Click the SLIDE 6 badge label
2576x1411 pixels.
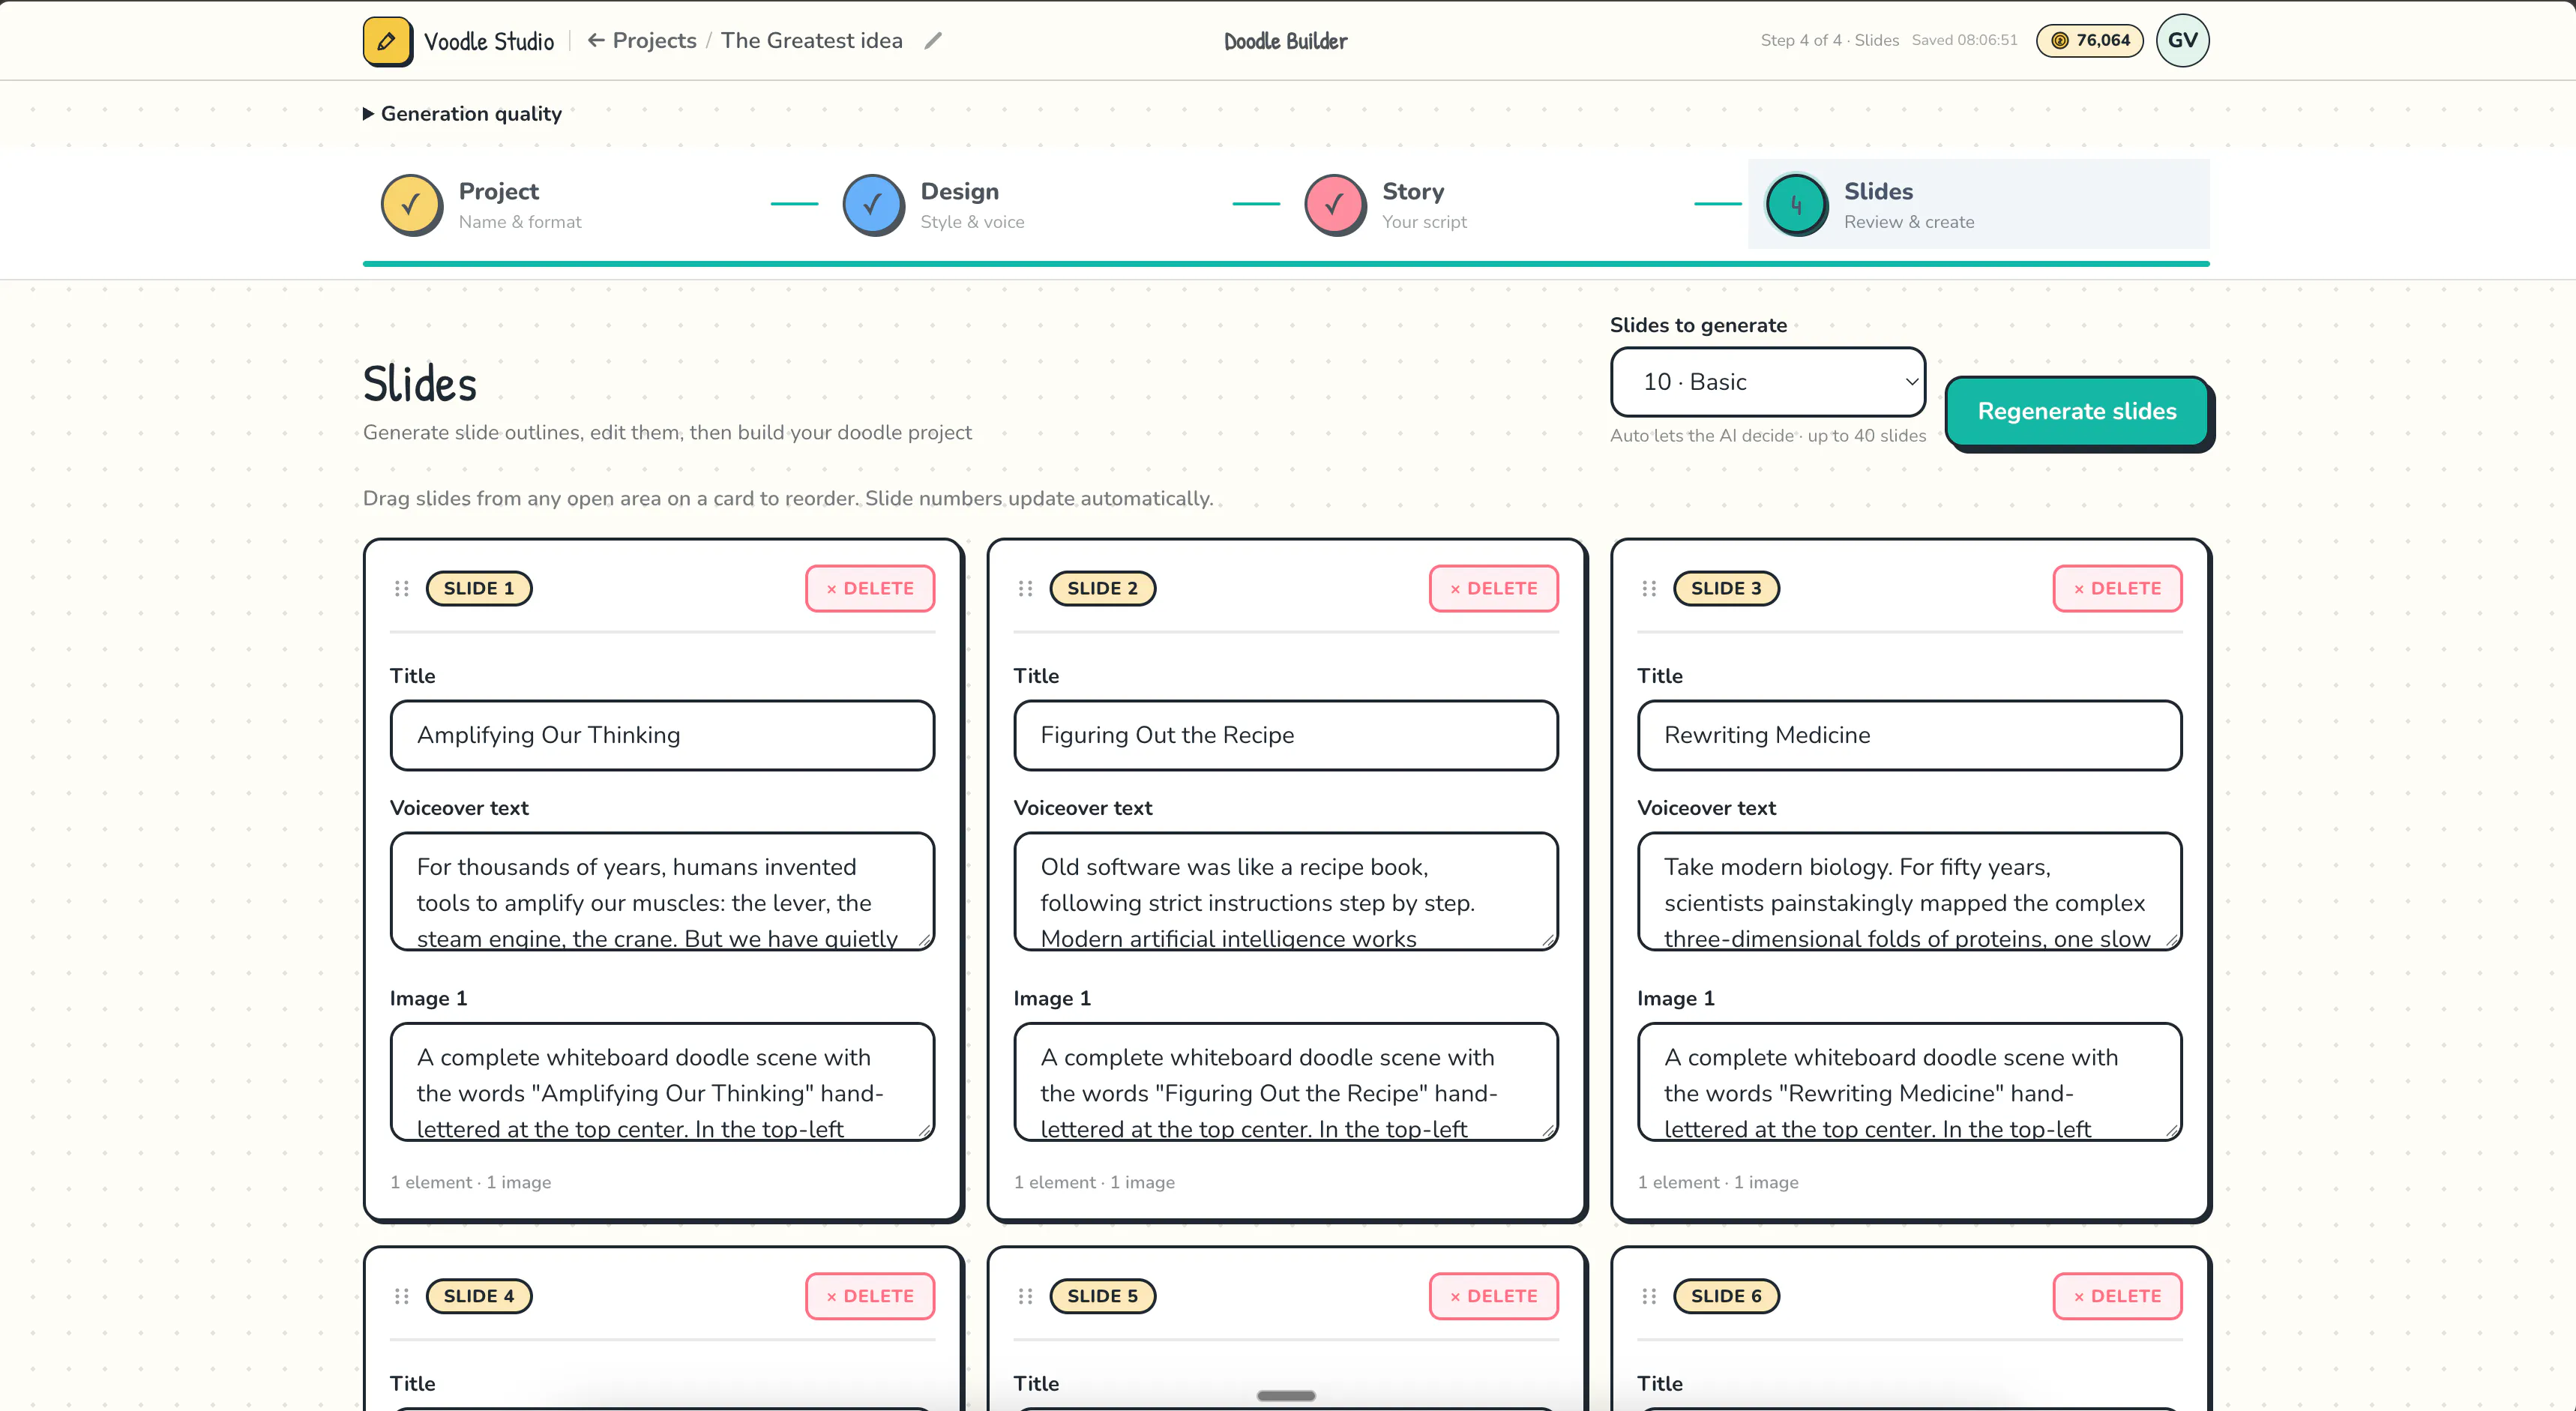pos(1726,1296)
